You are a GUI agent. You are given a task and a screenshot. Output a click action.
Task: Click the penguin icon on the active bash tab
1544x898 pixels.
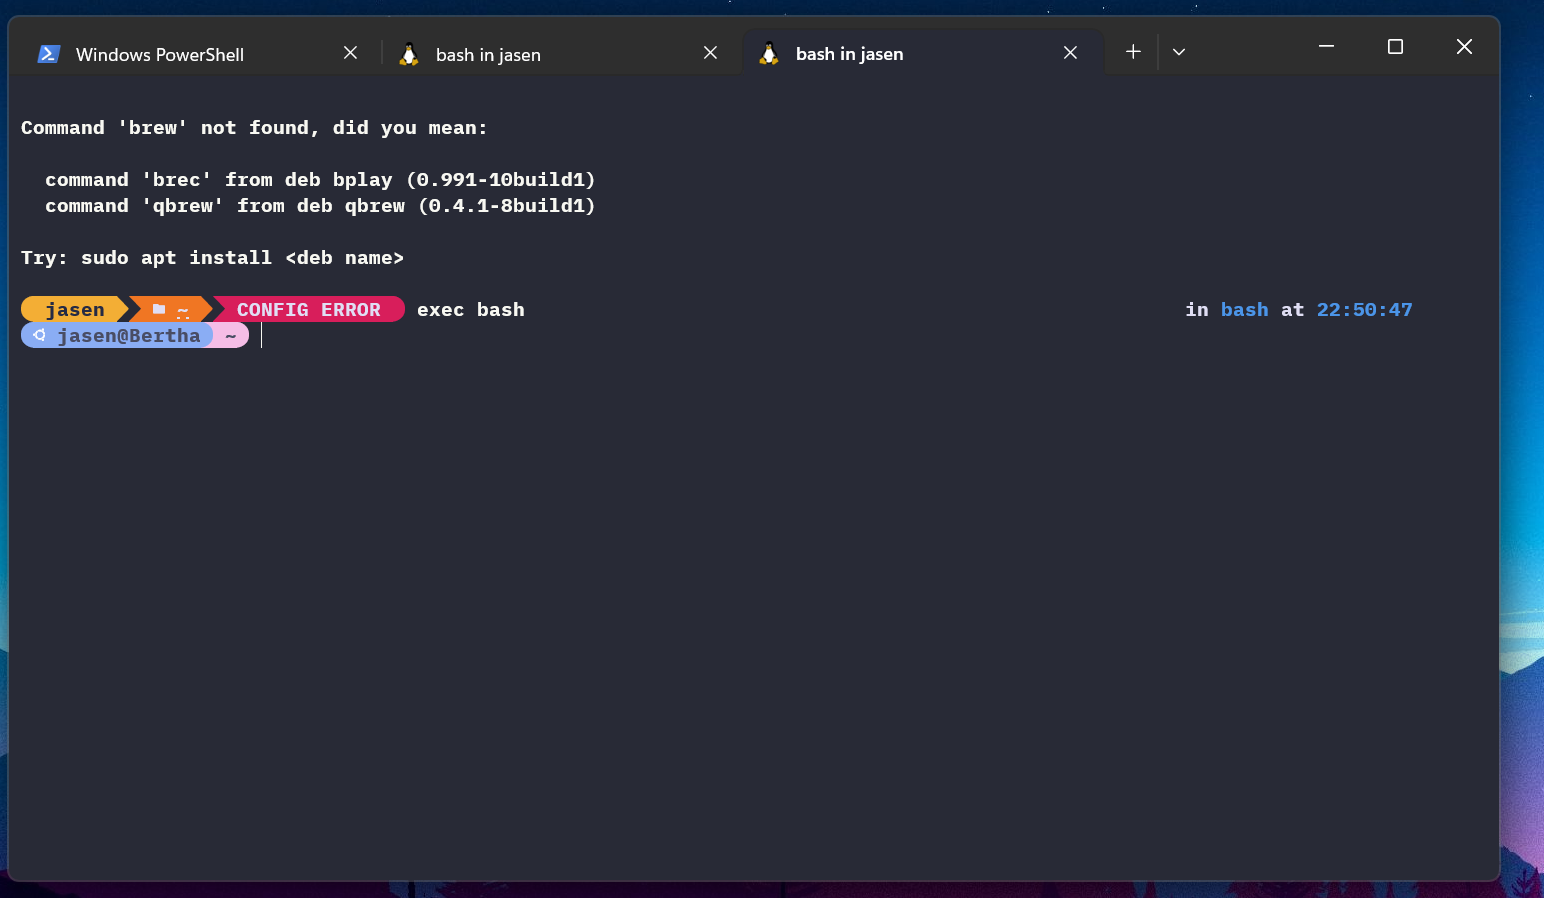[x=768, y=53]
